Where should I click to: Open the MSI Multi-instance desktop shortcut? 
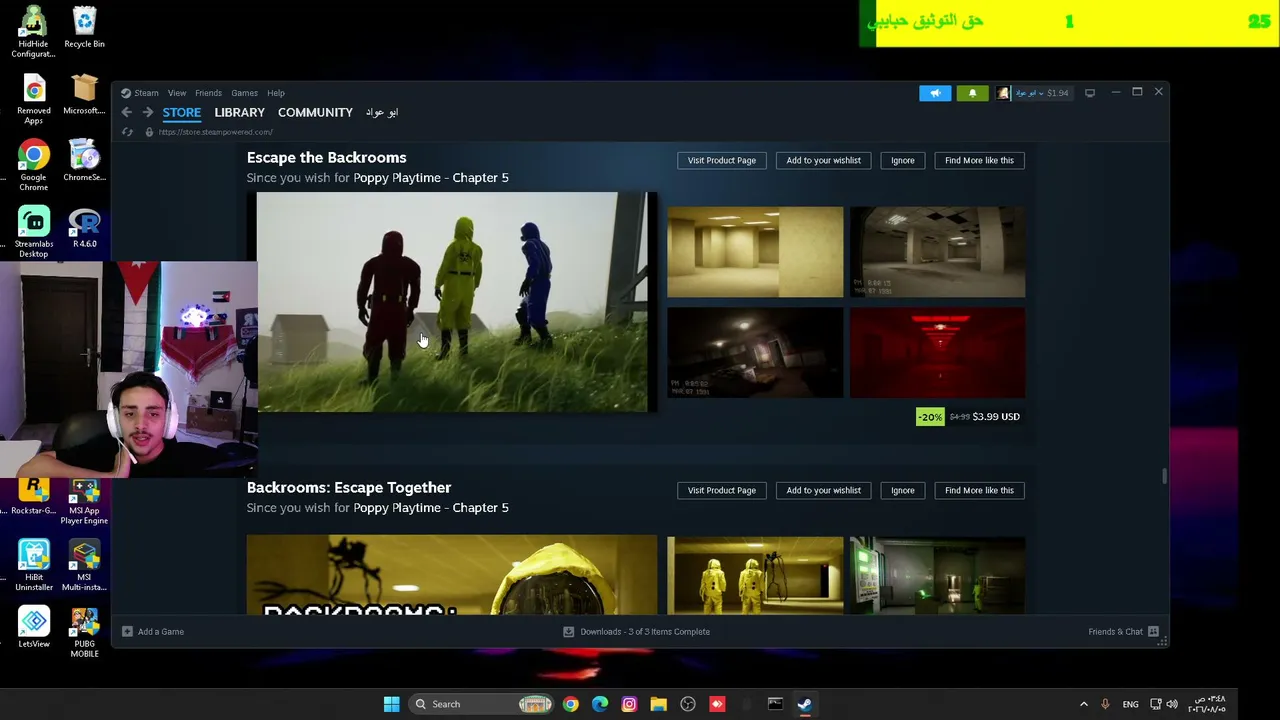[85, 566]
